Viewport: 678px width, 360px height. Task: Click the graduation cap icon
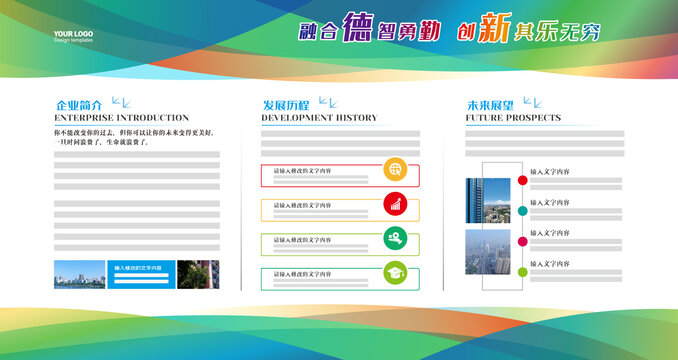tap(395, 273)
